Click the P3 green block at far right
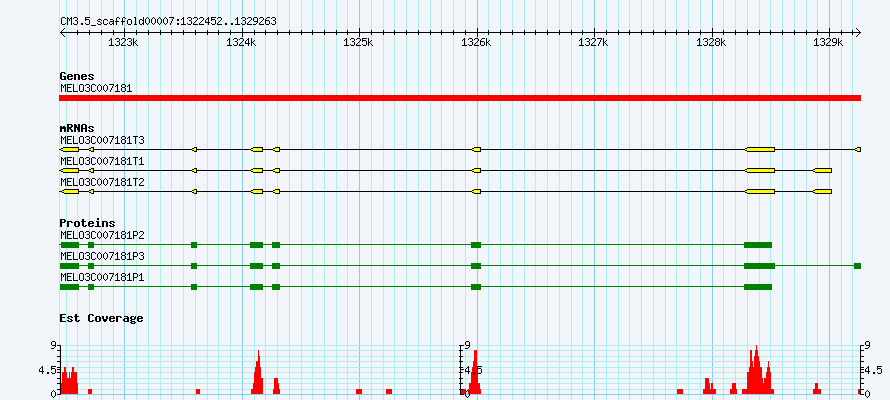Viewport: 890px width, 400px height. coord(858,266)
